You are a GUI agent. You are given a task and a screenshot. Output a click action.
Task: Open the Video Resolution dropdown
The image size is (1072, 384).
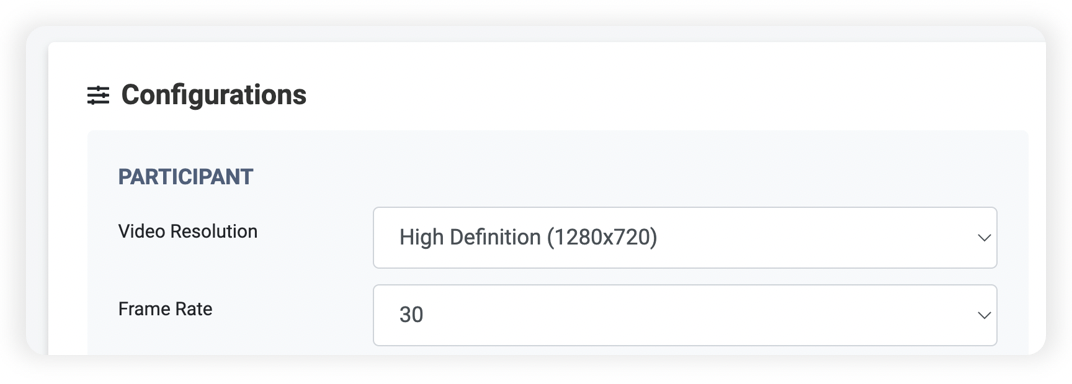(684, 238)
